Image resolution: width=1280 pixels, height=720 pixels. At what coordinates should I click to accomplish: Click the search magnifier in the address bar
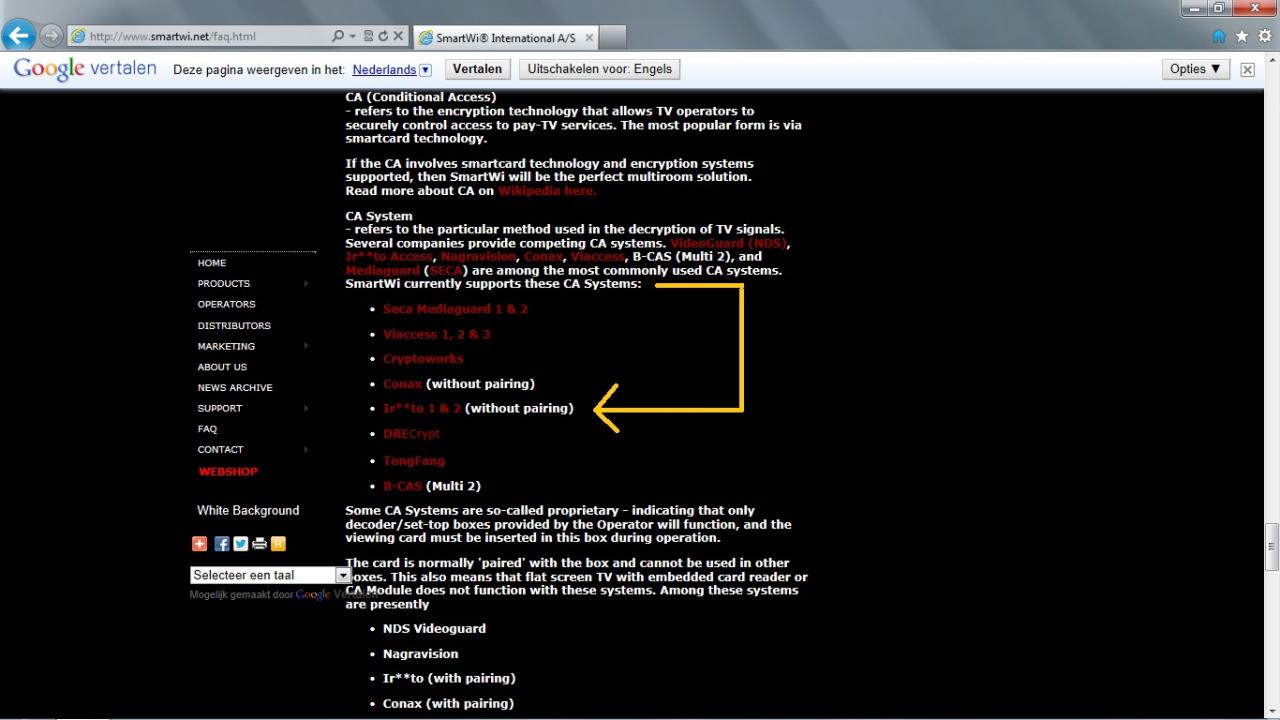[x=338, y=36]
